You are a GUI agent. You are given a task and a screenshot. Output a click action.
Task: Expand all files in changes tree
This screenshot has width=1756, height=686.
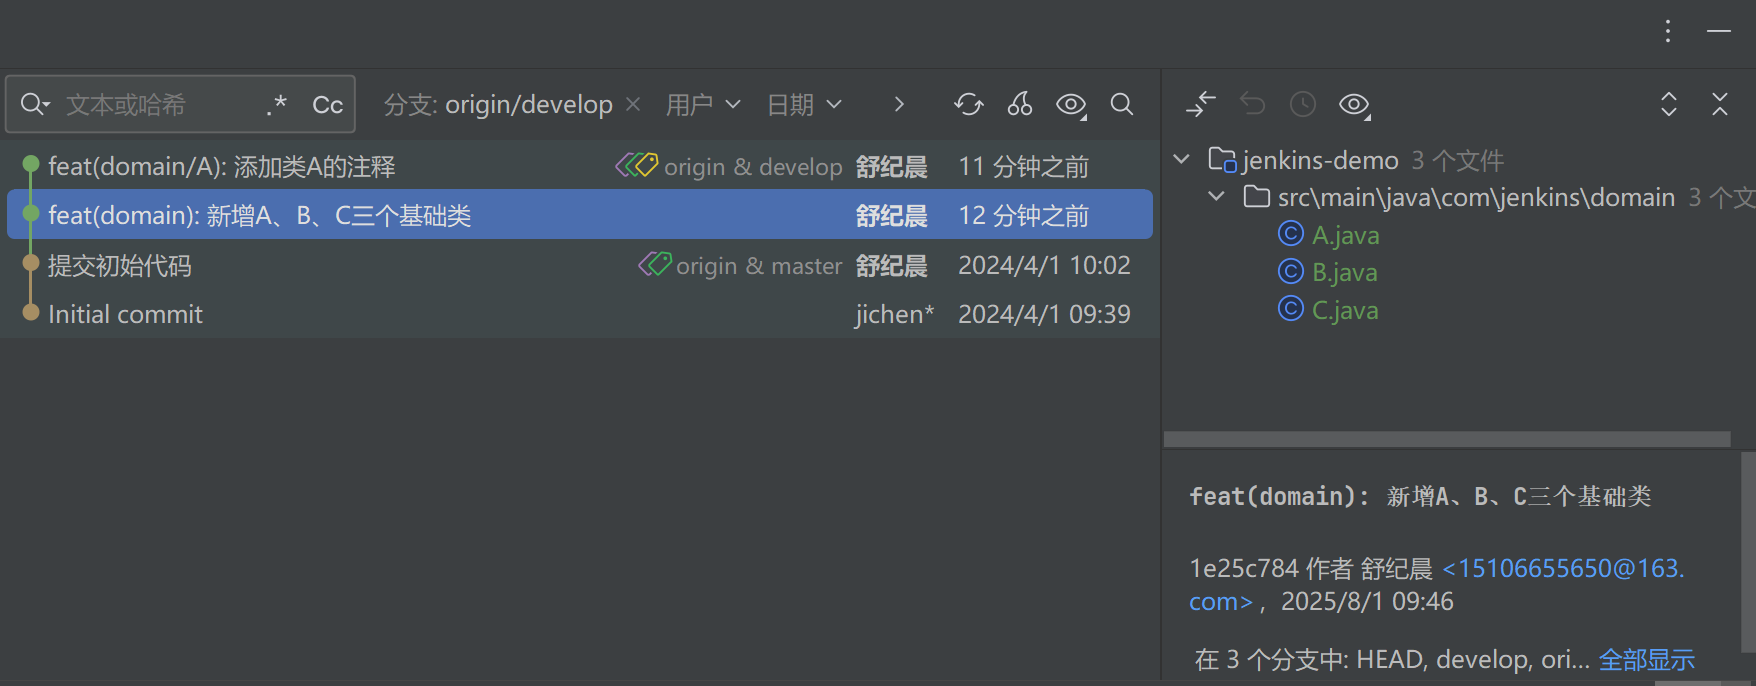coord(1668,104)
